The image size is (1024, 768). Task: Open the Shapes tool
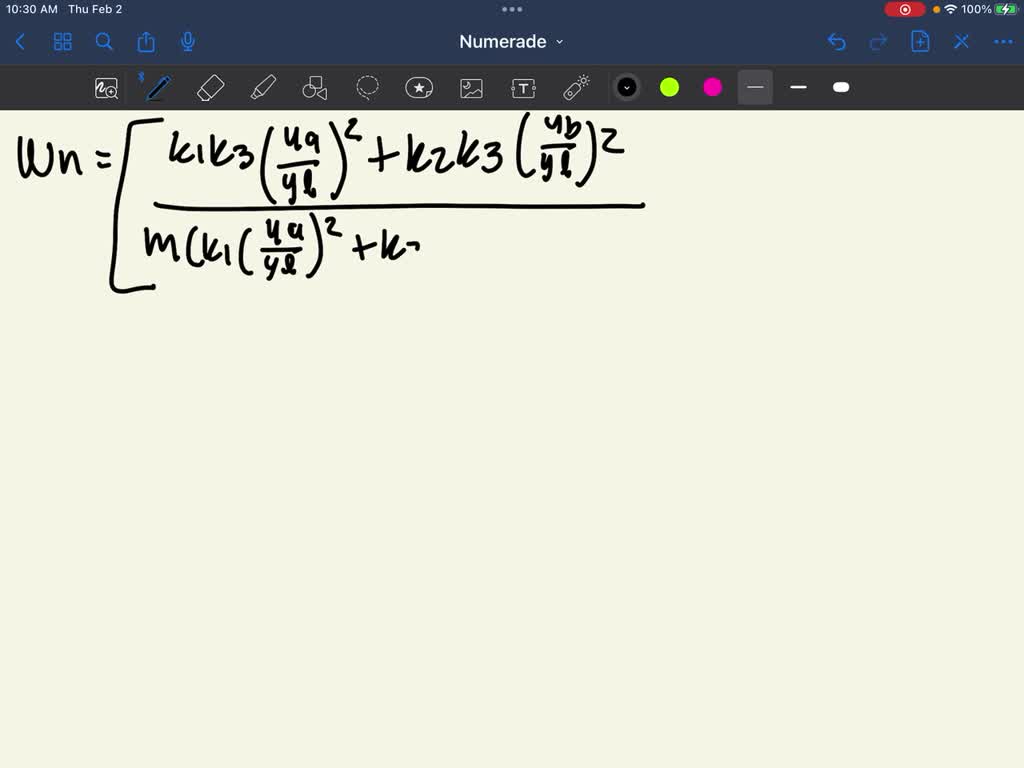(315, 88)
